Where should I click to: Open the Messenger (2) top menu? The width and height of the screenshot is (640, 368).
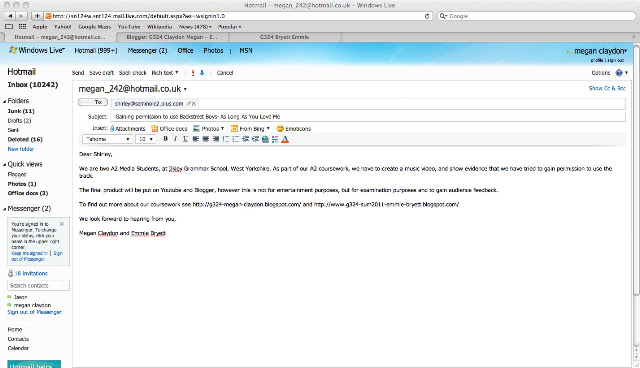(147, 51)
